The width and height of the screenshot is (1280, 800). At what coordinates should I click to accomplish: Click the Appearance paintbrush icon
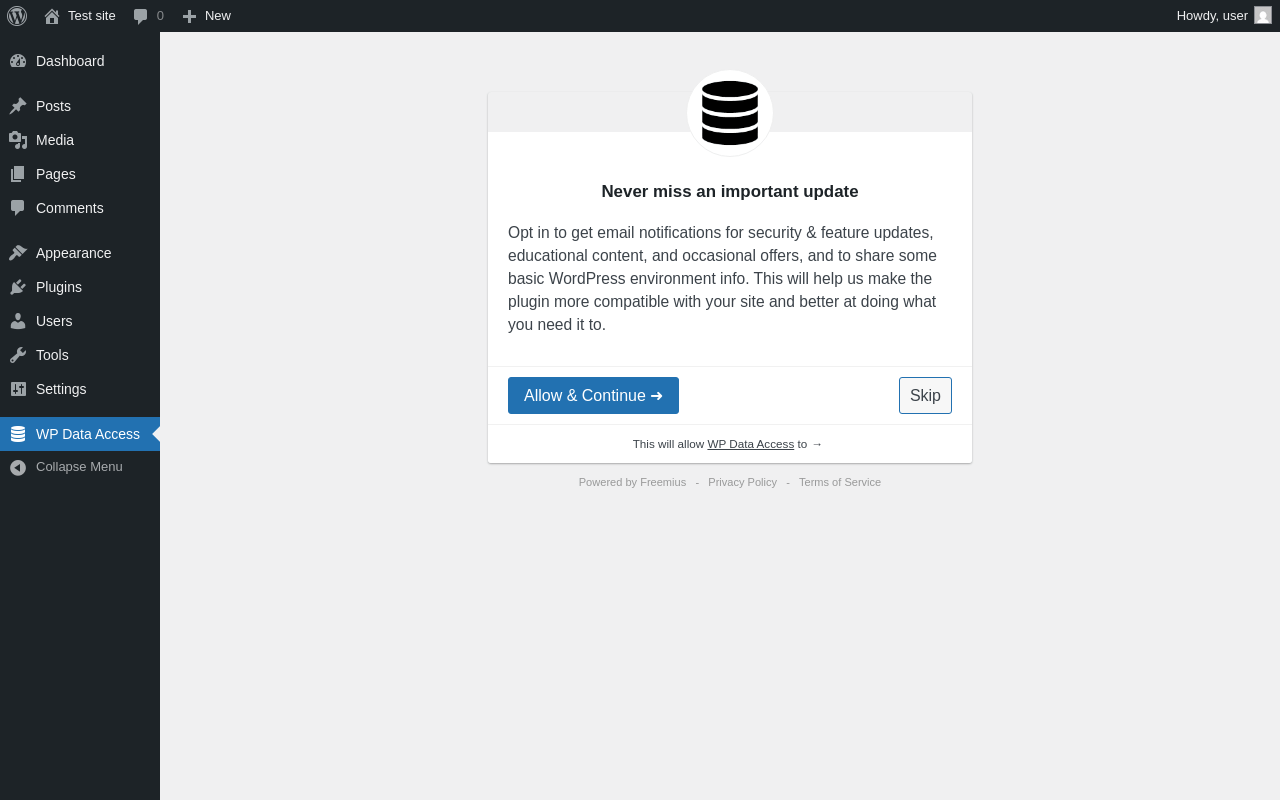coord(18,253)
